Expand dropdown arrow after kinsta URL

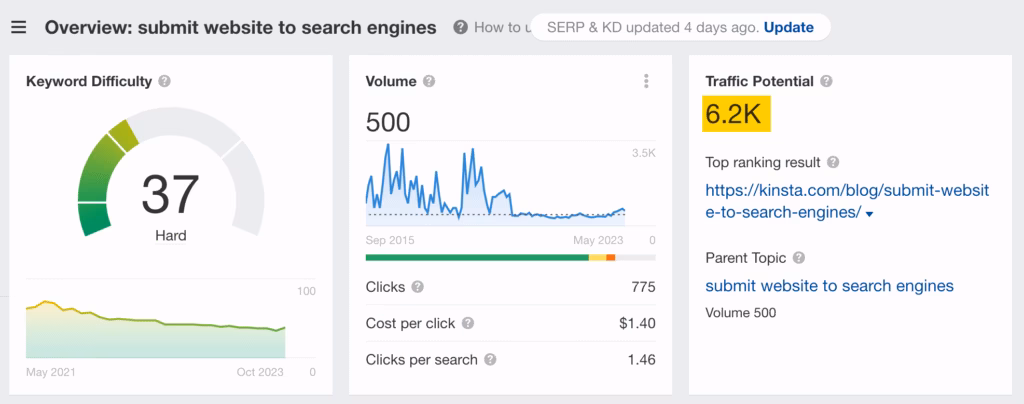tap(870, 214)
